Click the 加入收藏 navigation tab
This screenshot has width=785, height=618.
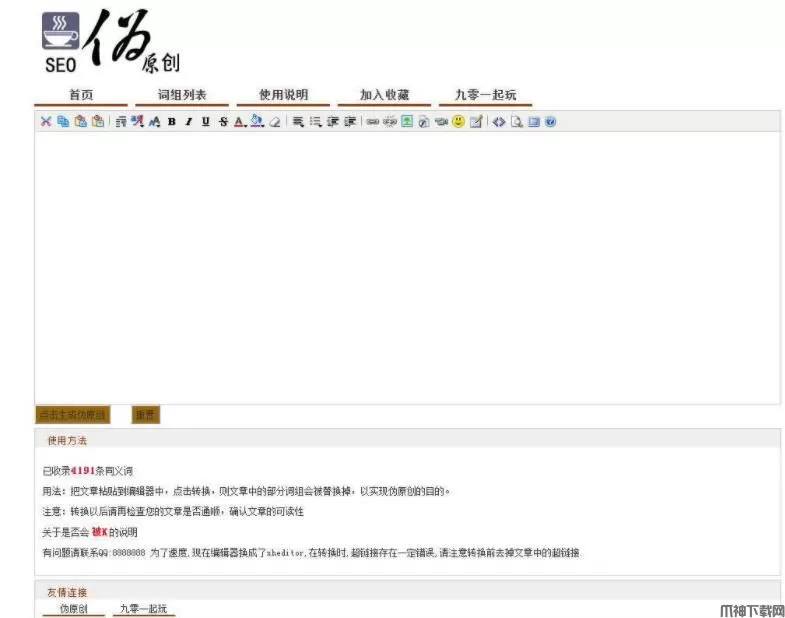tap(384, 95)
